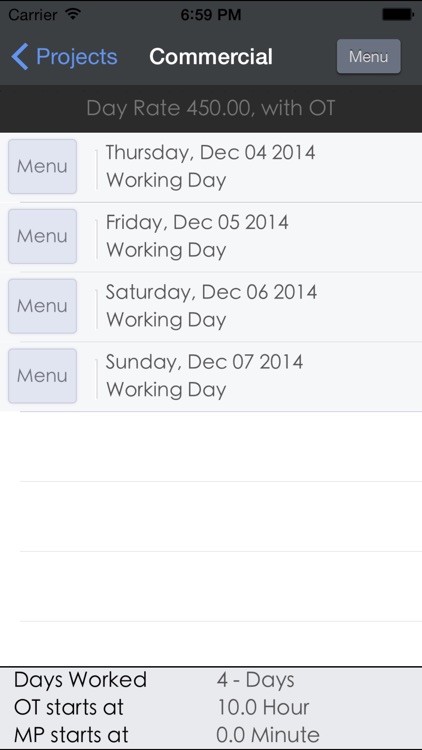This screenshot has height=750, width=422.
Task: Open Menu for Friday, Dec 05 2014
Action: (43, 236)
